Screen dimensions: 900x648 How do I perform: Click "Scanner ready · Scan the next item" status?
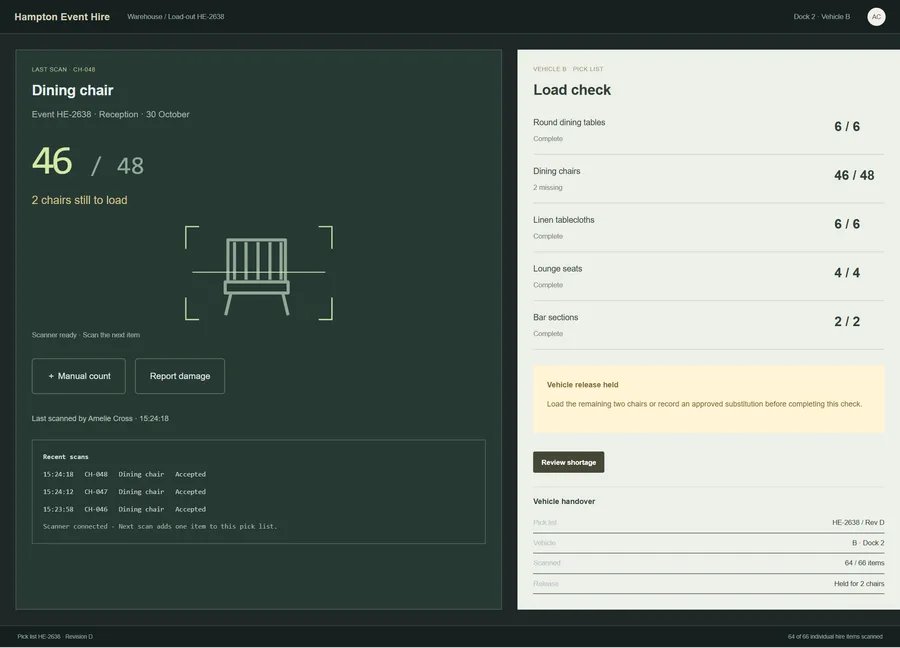(86, 335)
